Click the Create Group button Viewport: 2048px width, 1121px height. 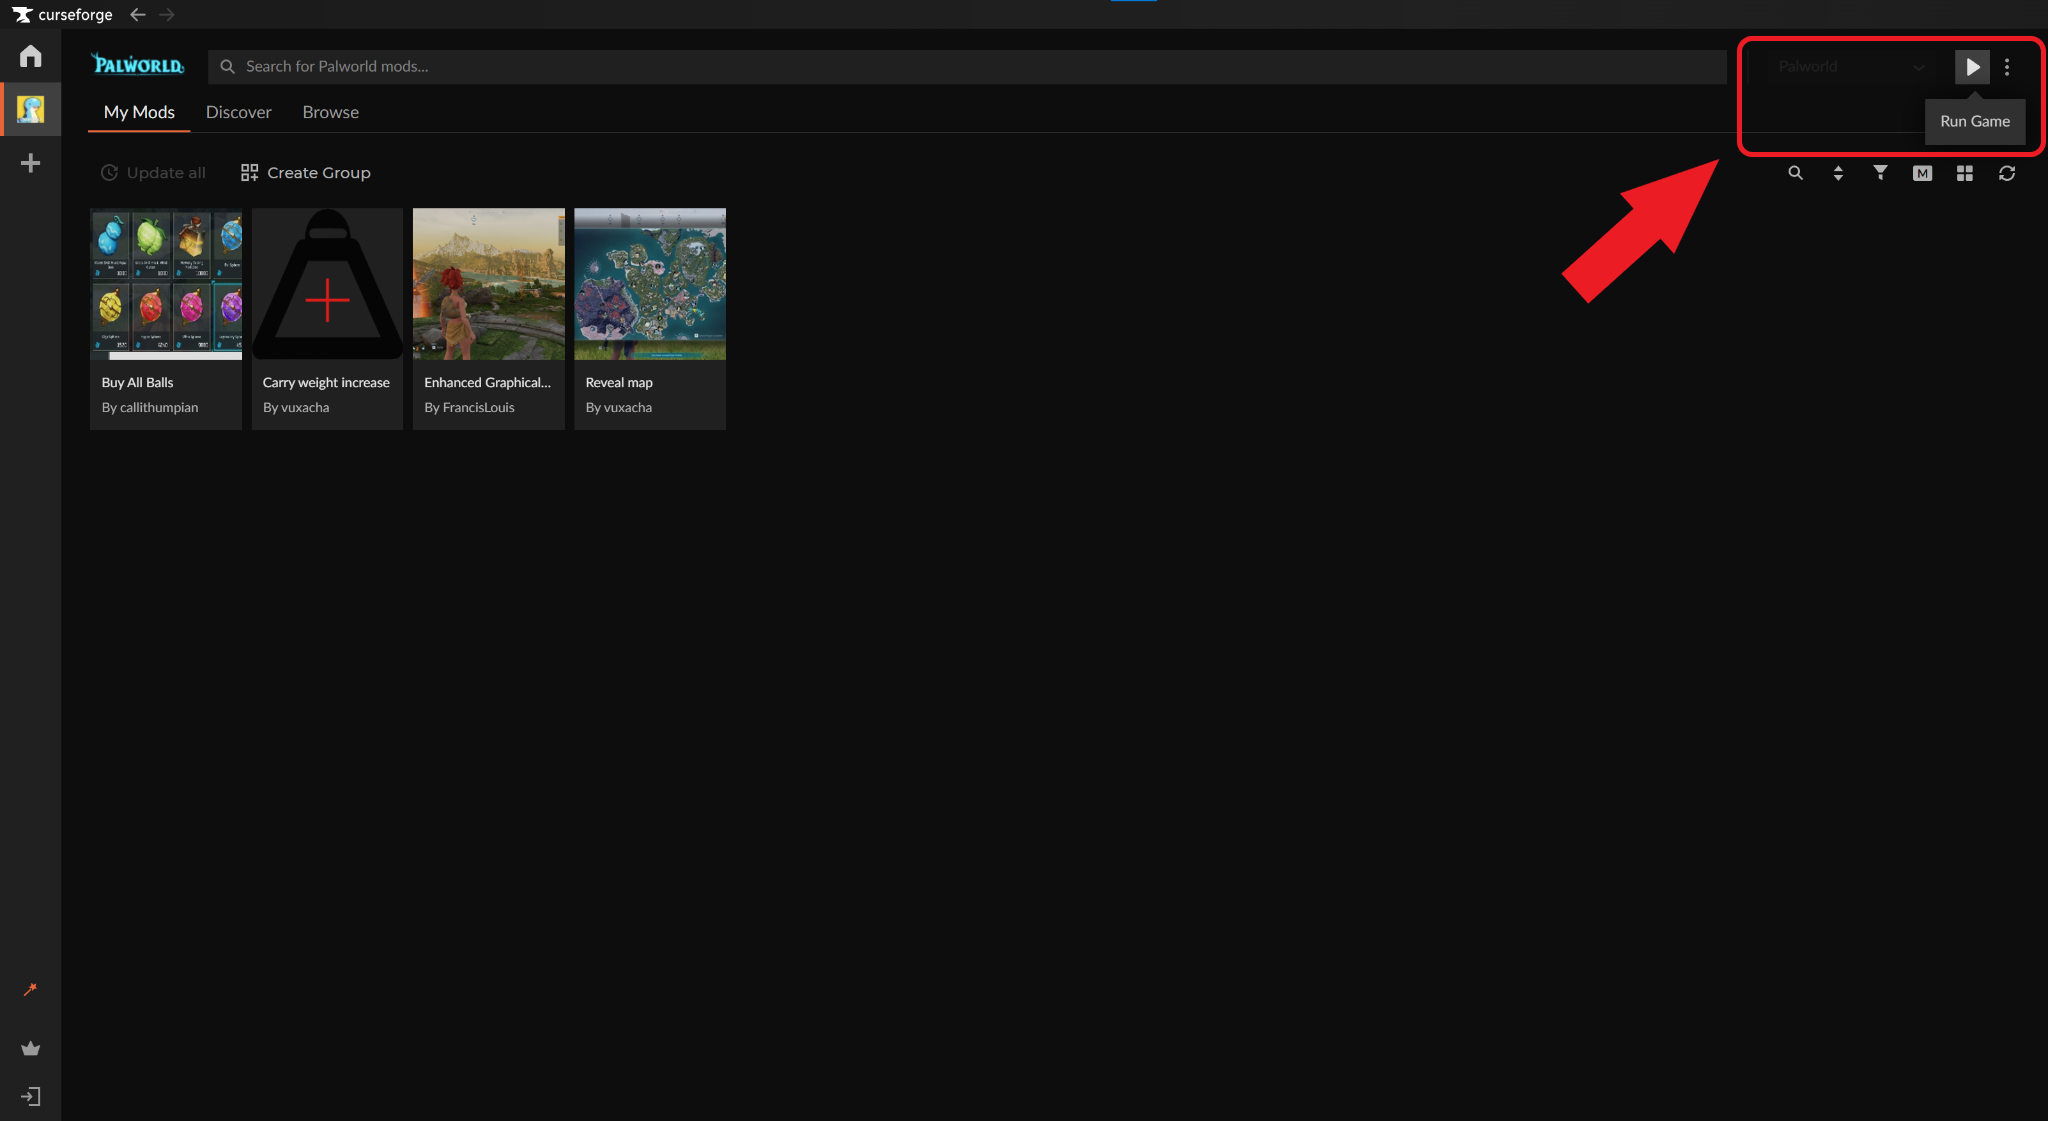pyautogui.click(x=305, y=173)
